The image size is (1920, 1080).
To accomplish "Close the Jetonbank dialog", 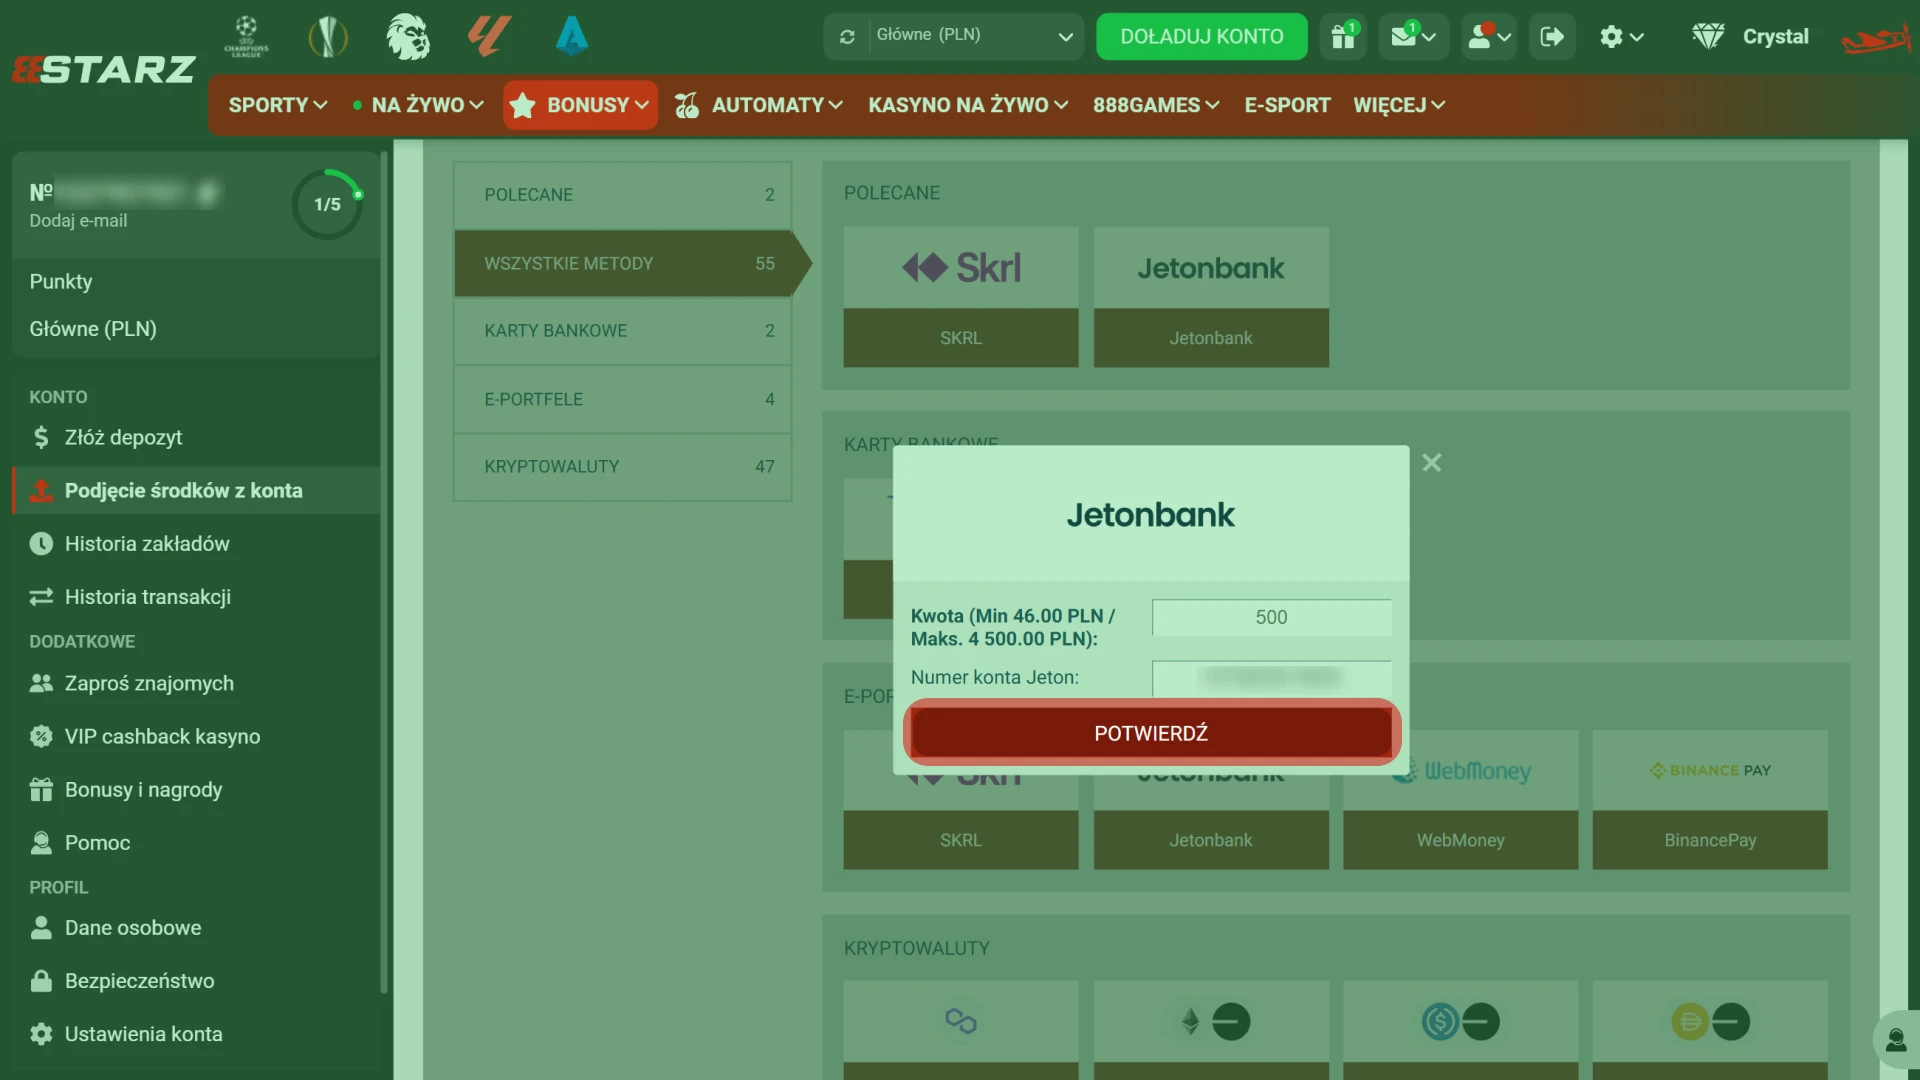I will click(1431, 463).
